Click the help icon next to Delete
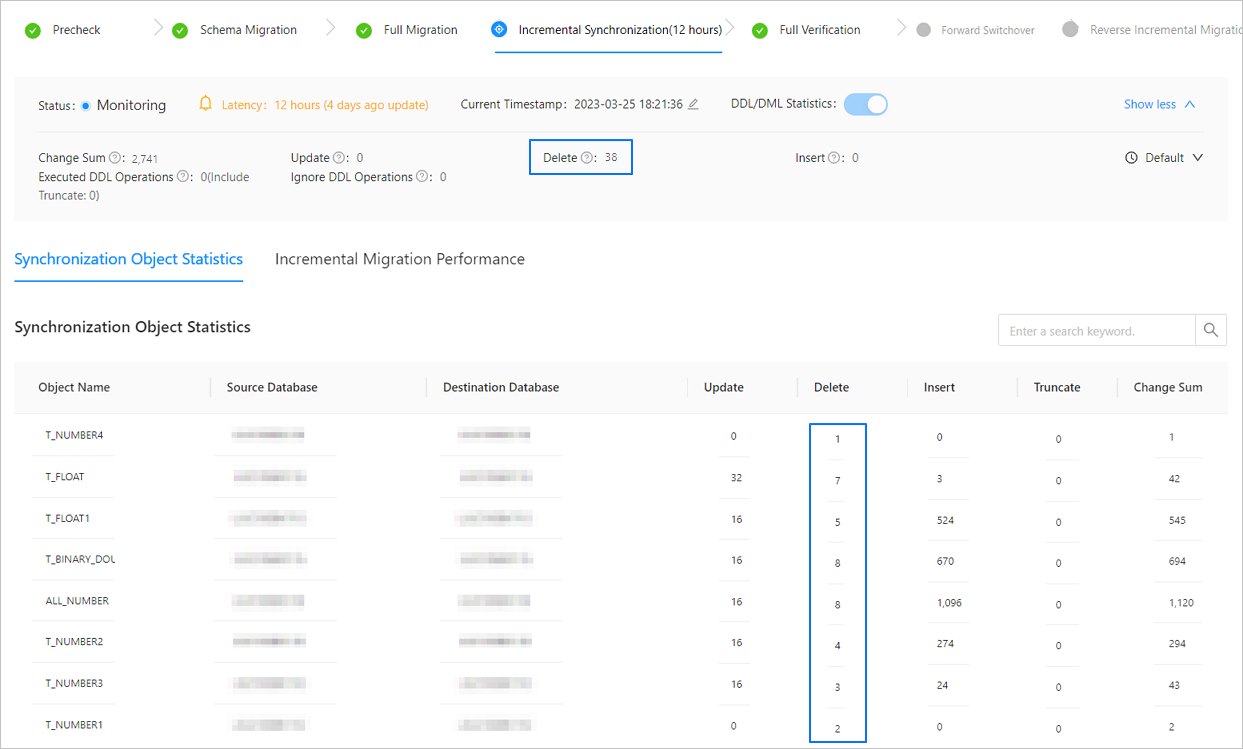The image size is (1243, 749). [587, 158]
